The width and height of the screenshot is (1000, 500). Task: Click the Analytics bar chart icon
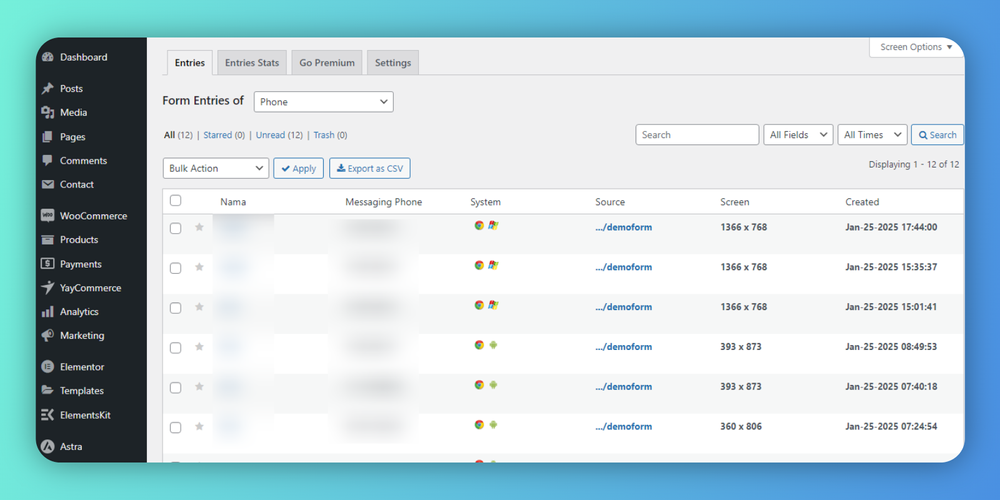pos(47,312)
